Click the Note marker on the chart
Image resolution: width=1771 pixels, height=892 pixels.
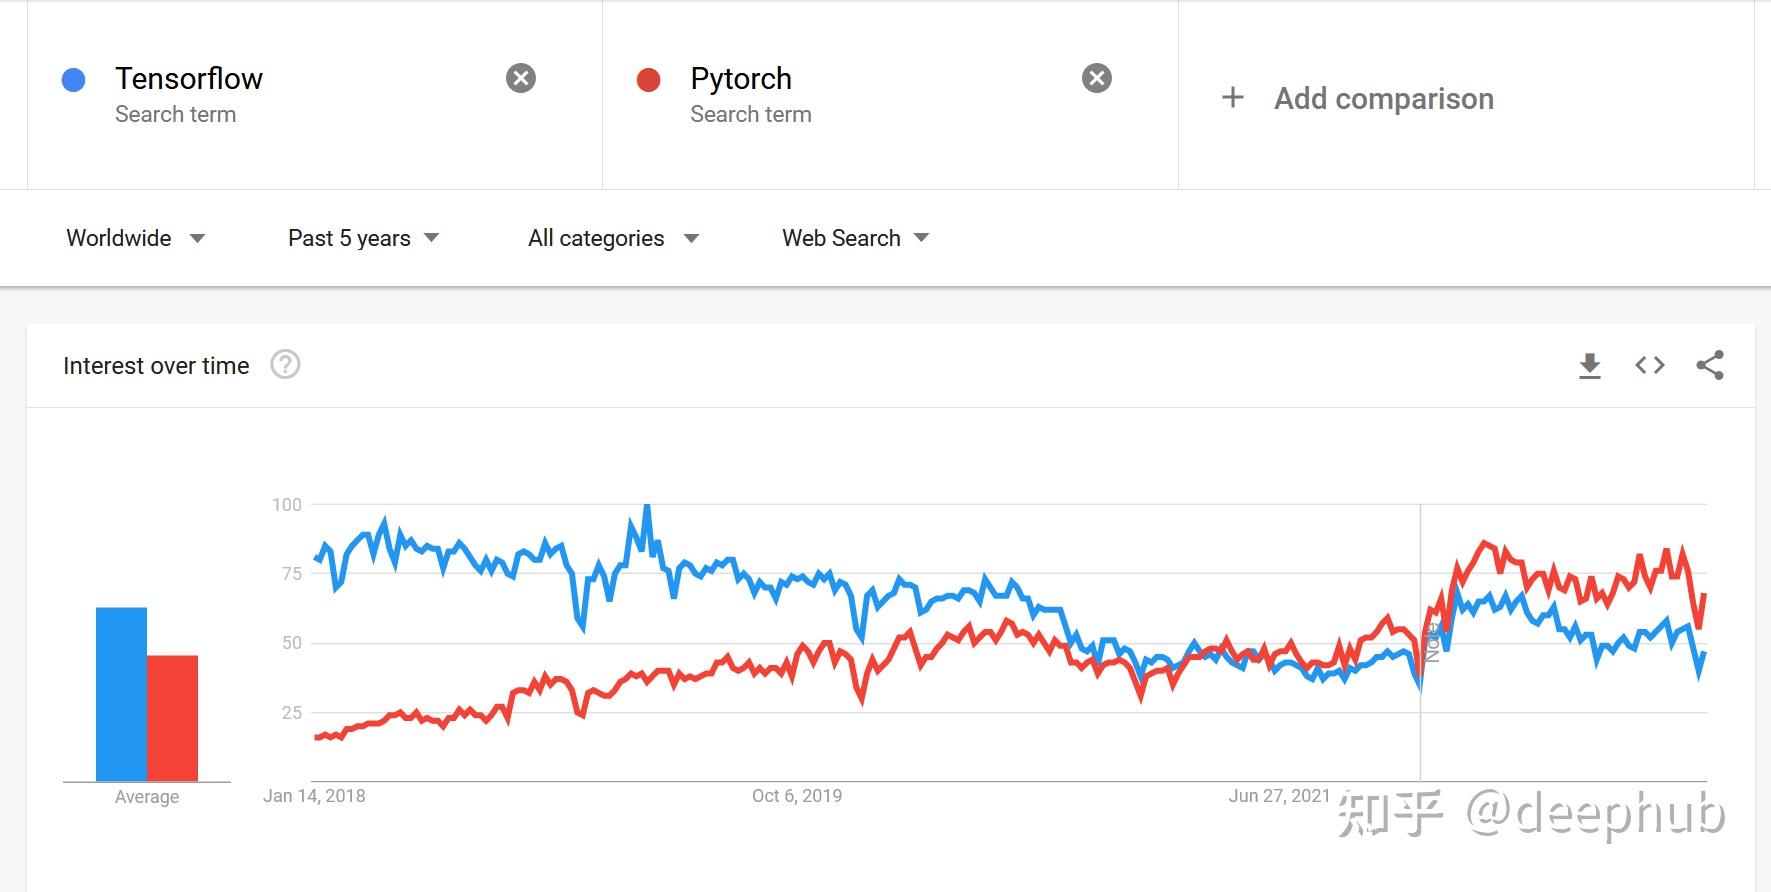click(1432, 642)
